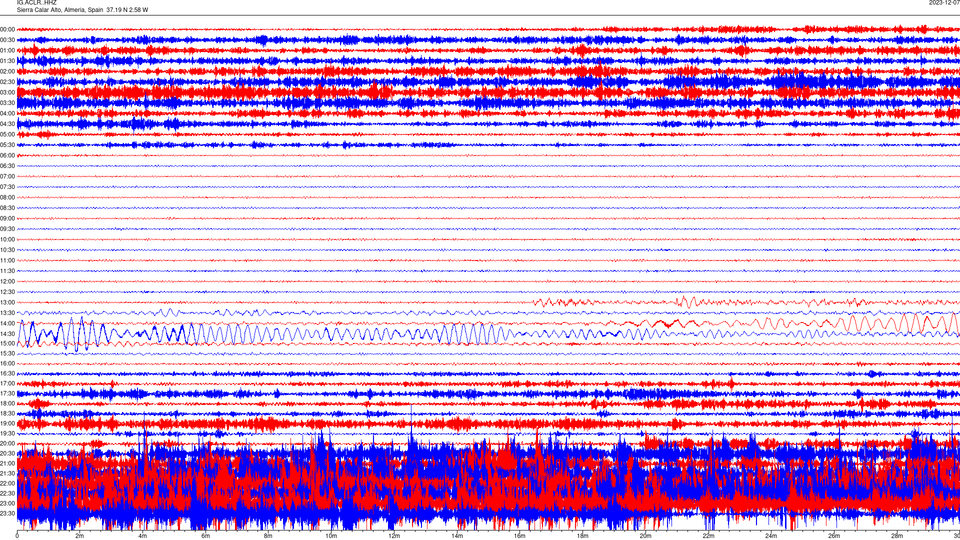Choose the 13:00 trace label

7,302
